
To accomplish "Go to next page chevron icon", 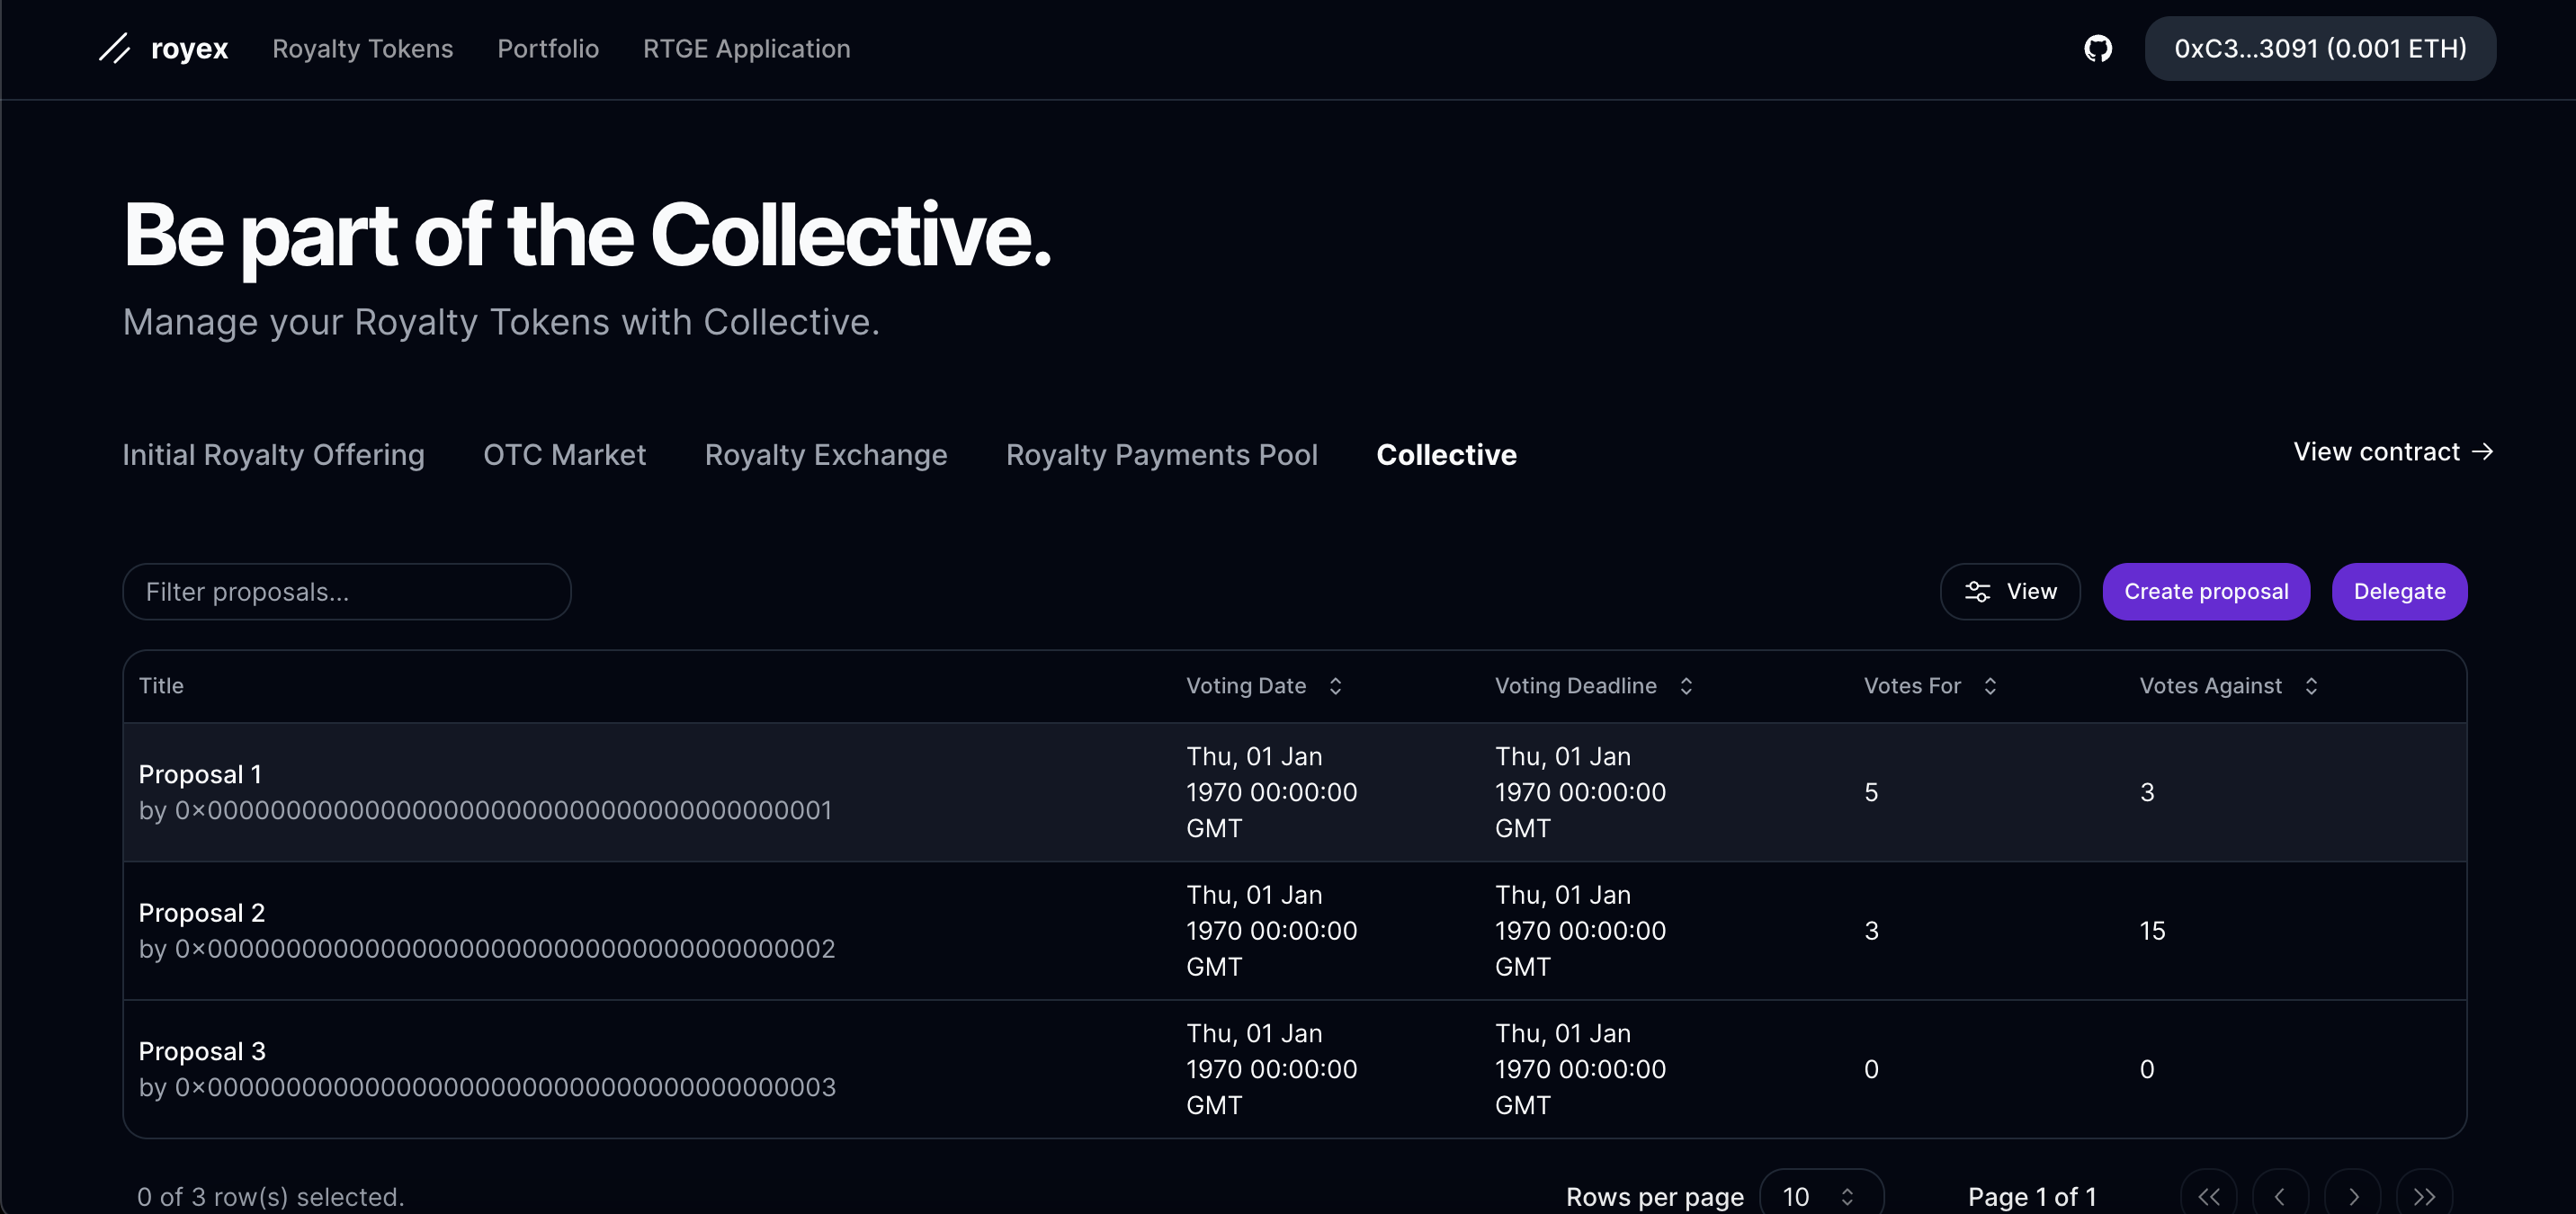I will click(x=2353, y=1196).
